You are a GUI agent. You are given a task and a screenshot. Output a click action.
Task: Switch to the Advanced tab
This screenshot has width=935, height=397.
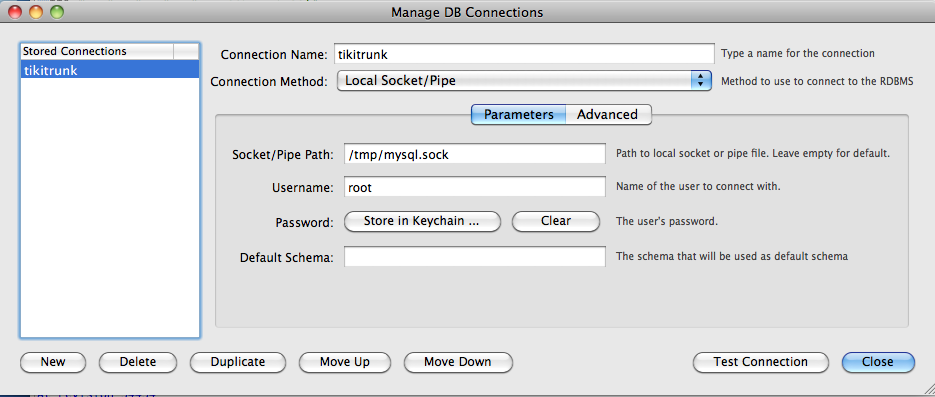(608, 114)
